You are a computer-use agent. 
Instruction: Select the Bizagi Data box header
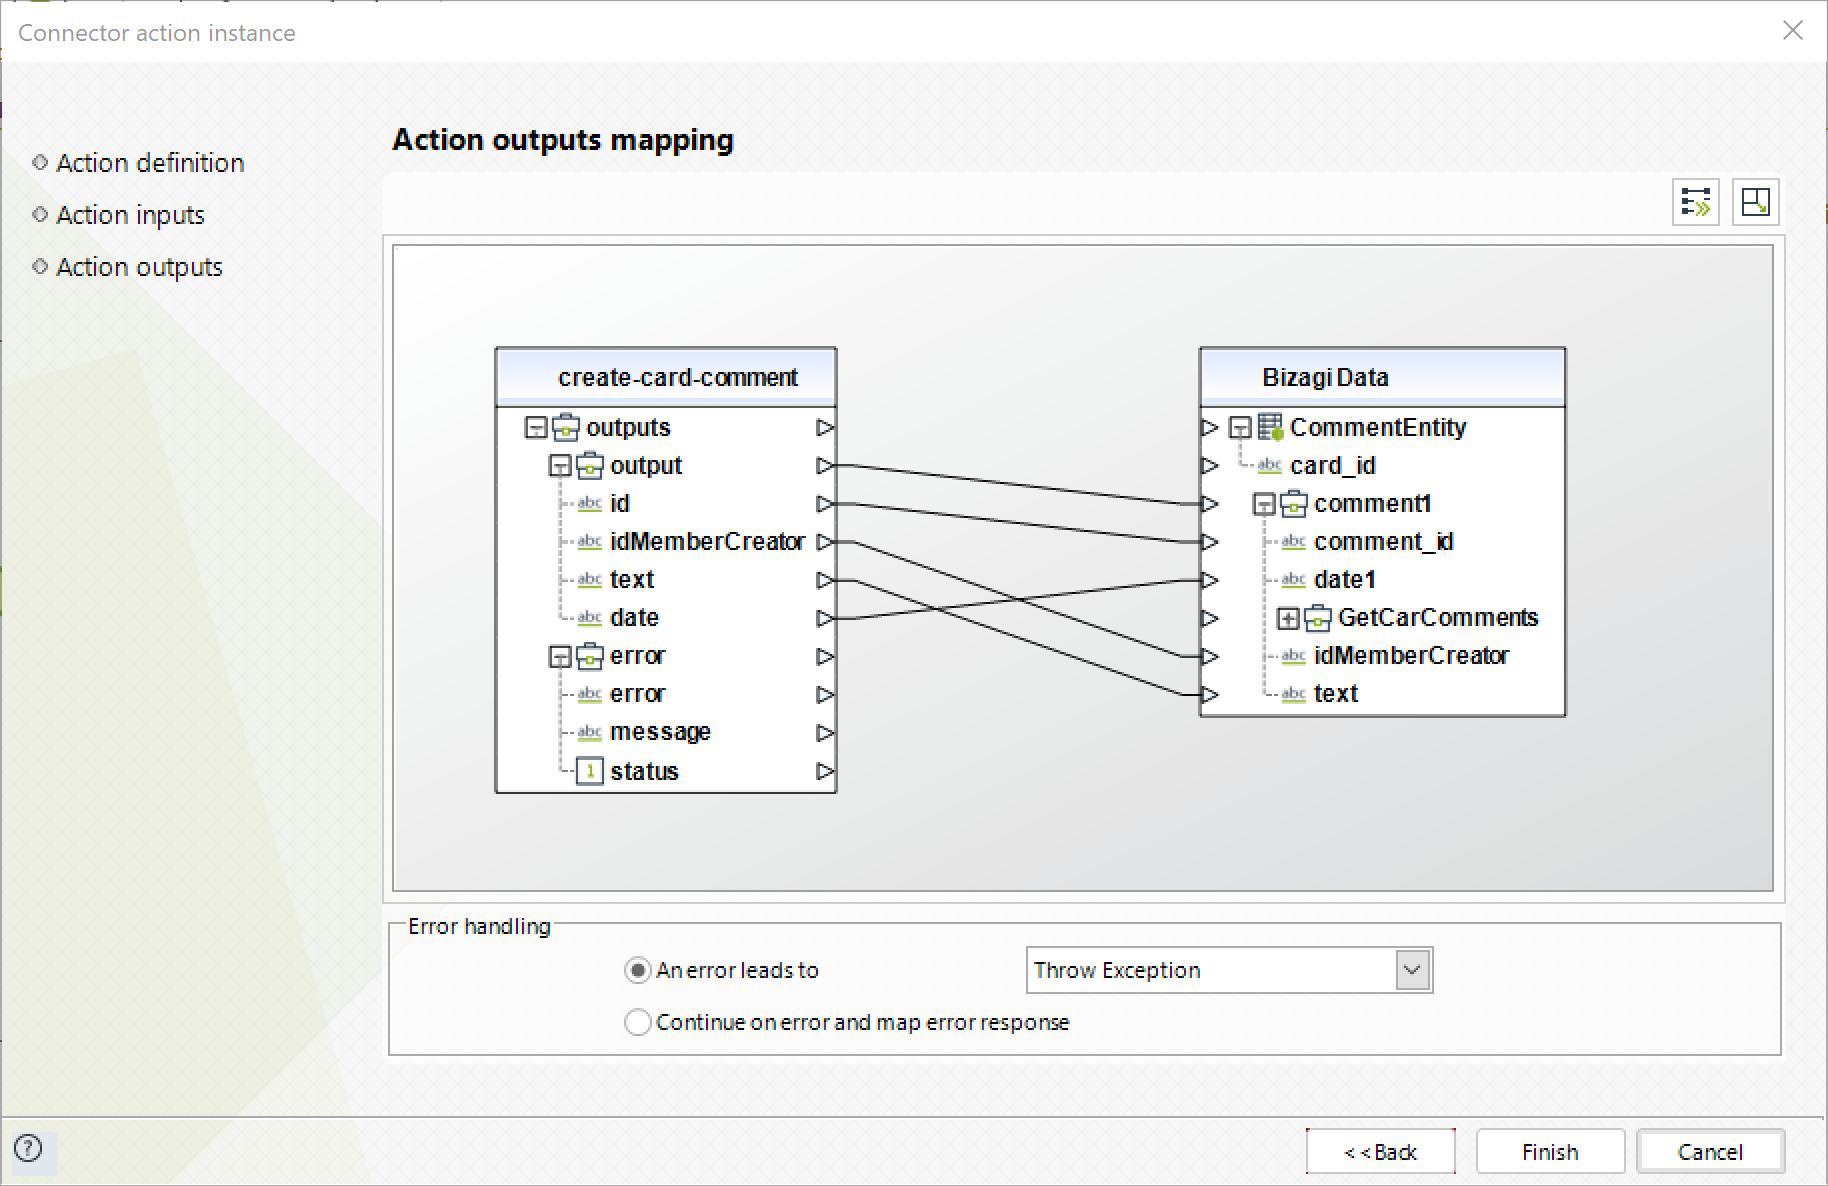1383,377
